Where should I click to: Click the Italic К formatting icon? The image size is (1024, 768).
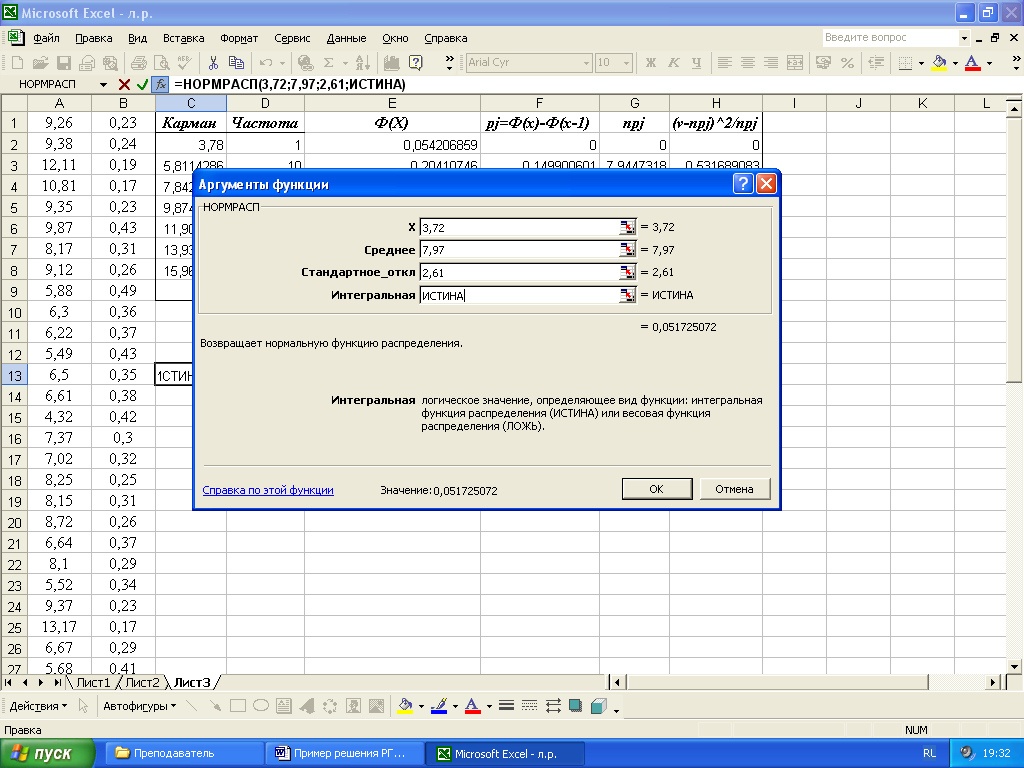pyautogui.click(x=673, y=63)
